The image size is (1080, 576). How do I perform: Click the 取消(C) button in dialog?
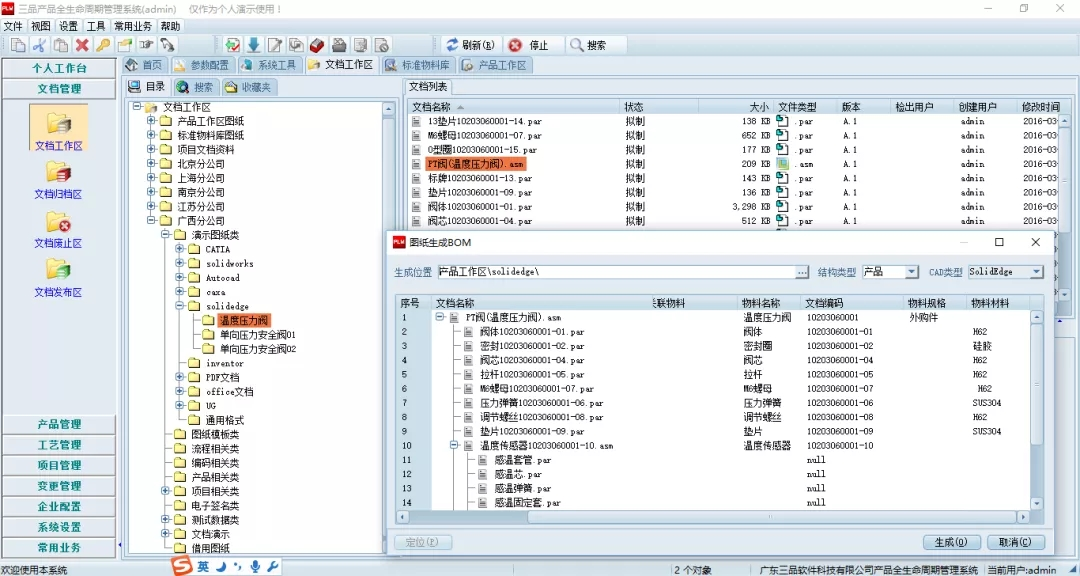[1014, 542]
